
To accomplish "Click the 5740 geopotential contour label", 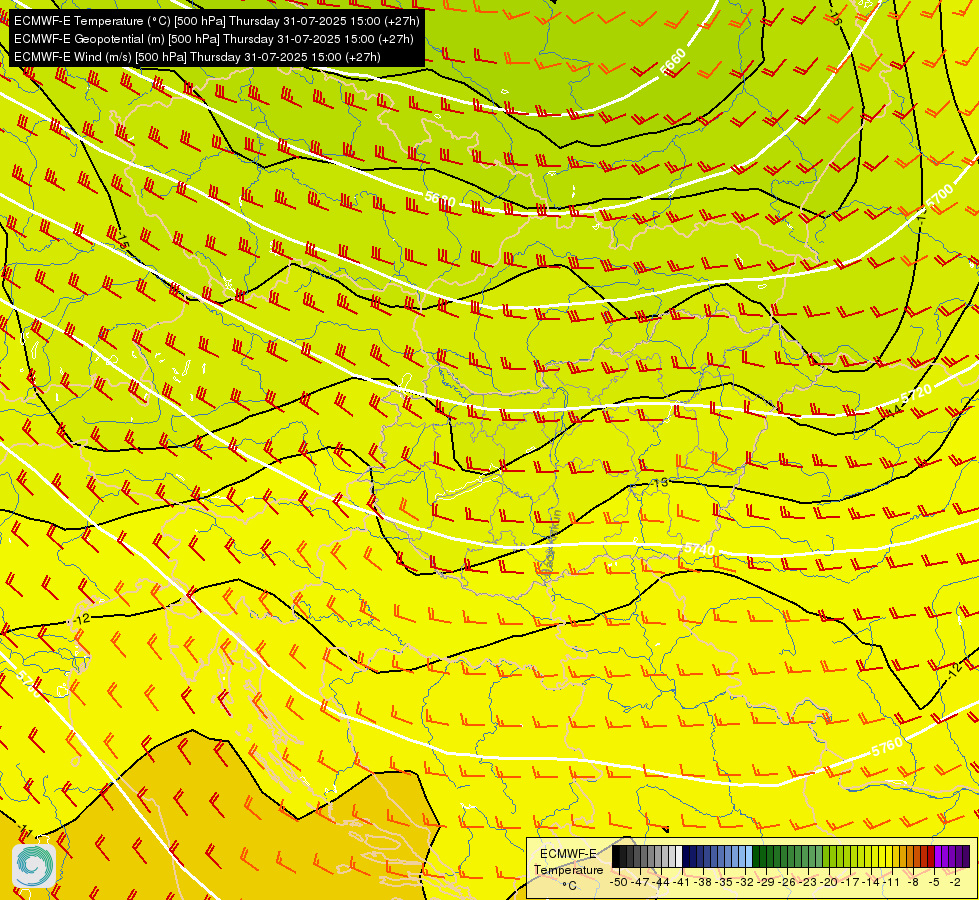I will [699, 549].
